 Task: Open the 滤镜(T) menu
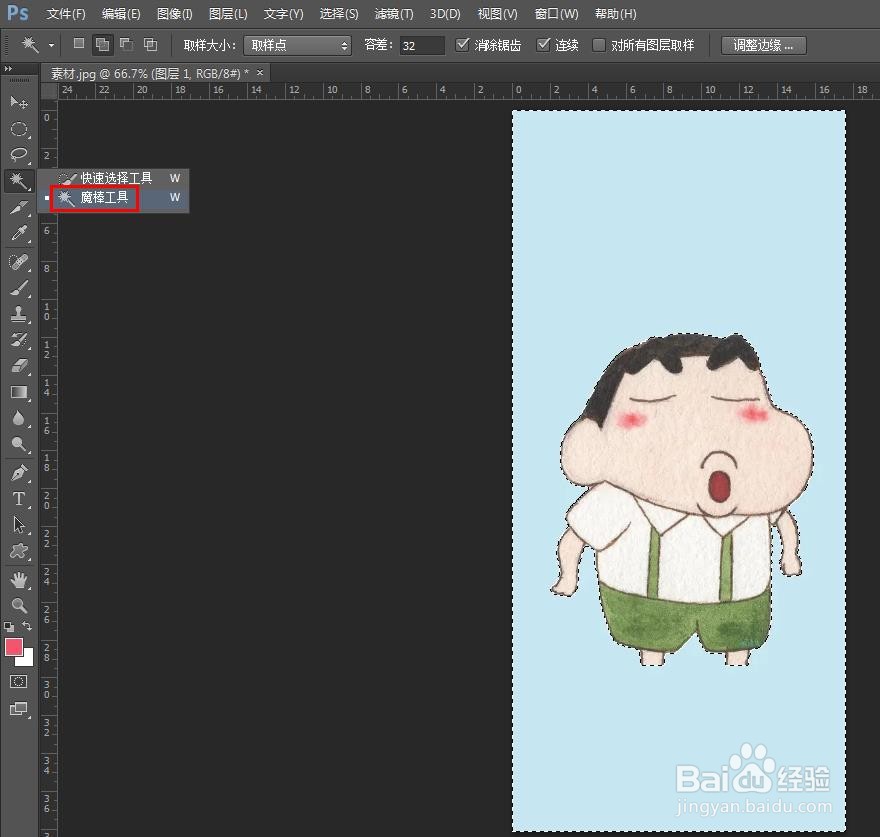click(x=393, y=13)
